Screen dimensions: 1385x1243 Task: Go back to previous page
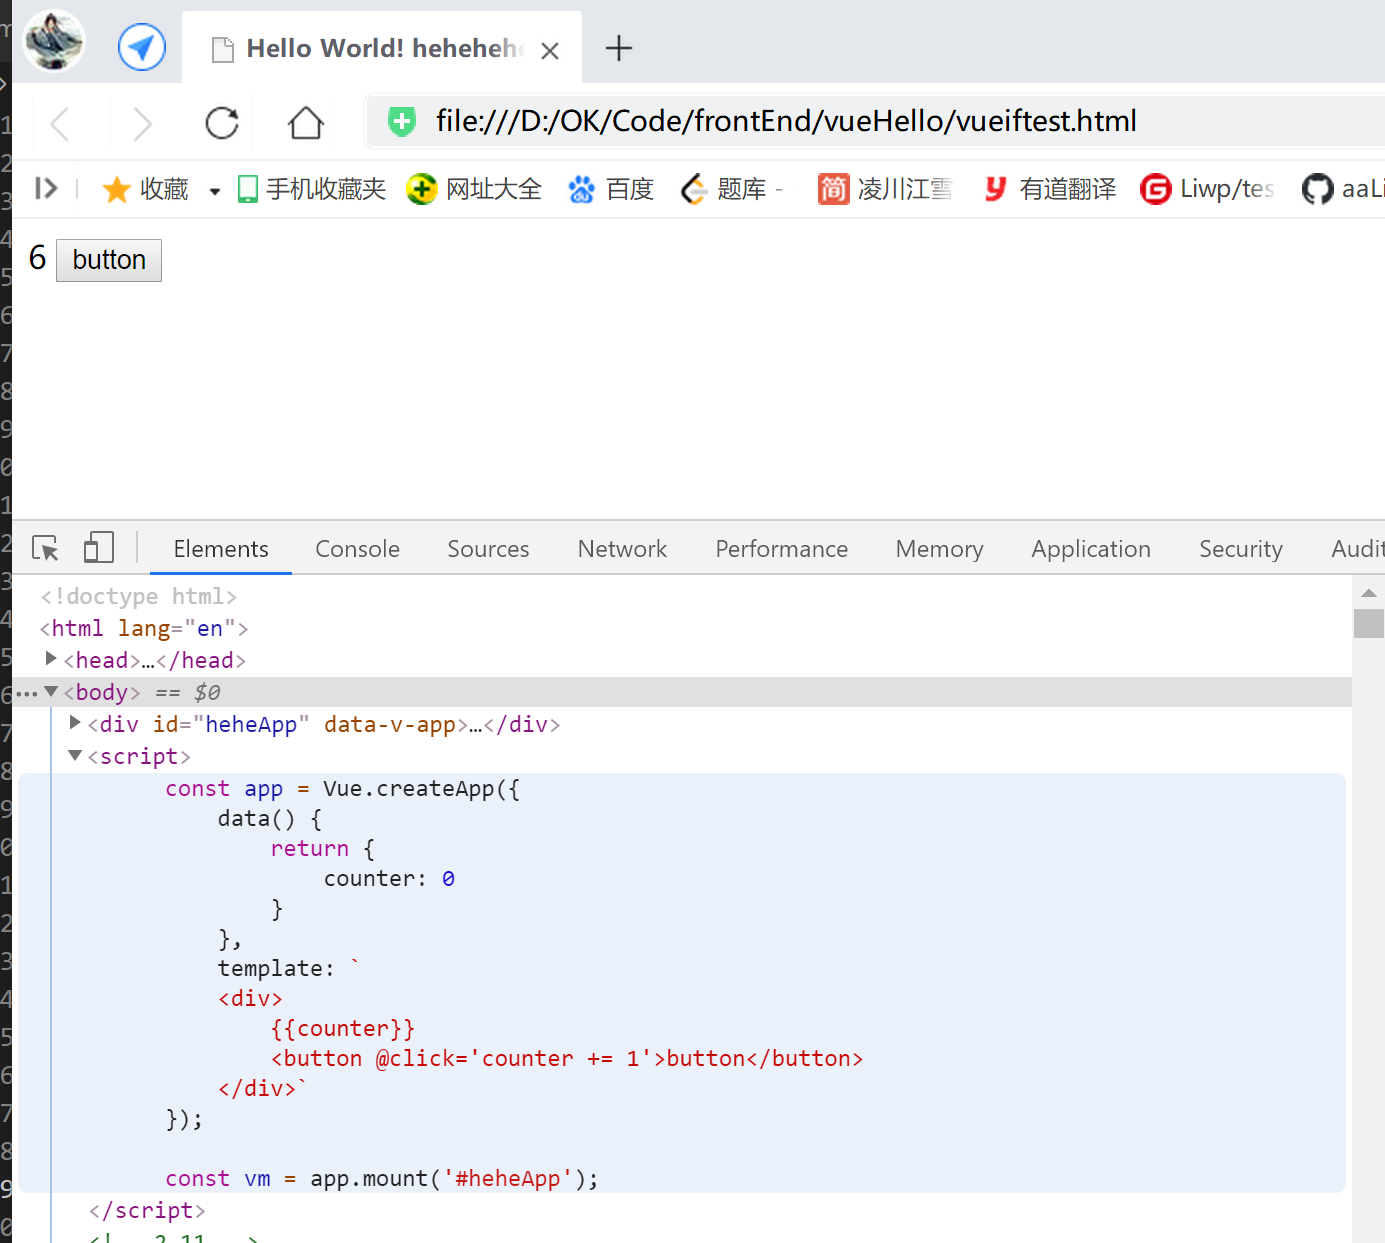coord(60,124)
